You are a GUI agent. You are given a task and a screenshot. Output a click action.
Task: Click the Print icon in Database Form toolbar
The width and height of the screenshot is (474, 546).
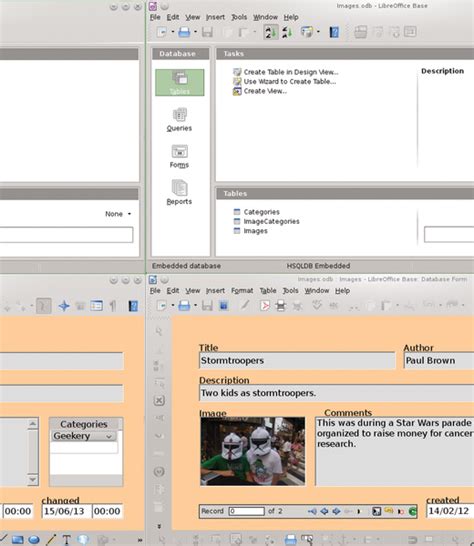(280, 306)
